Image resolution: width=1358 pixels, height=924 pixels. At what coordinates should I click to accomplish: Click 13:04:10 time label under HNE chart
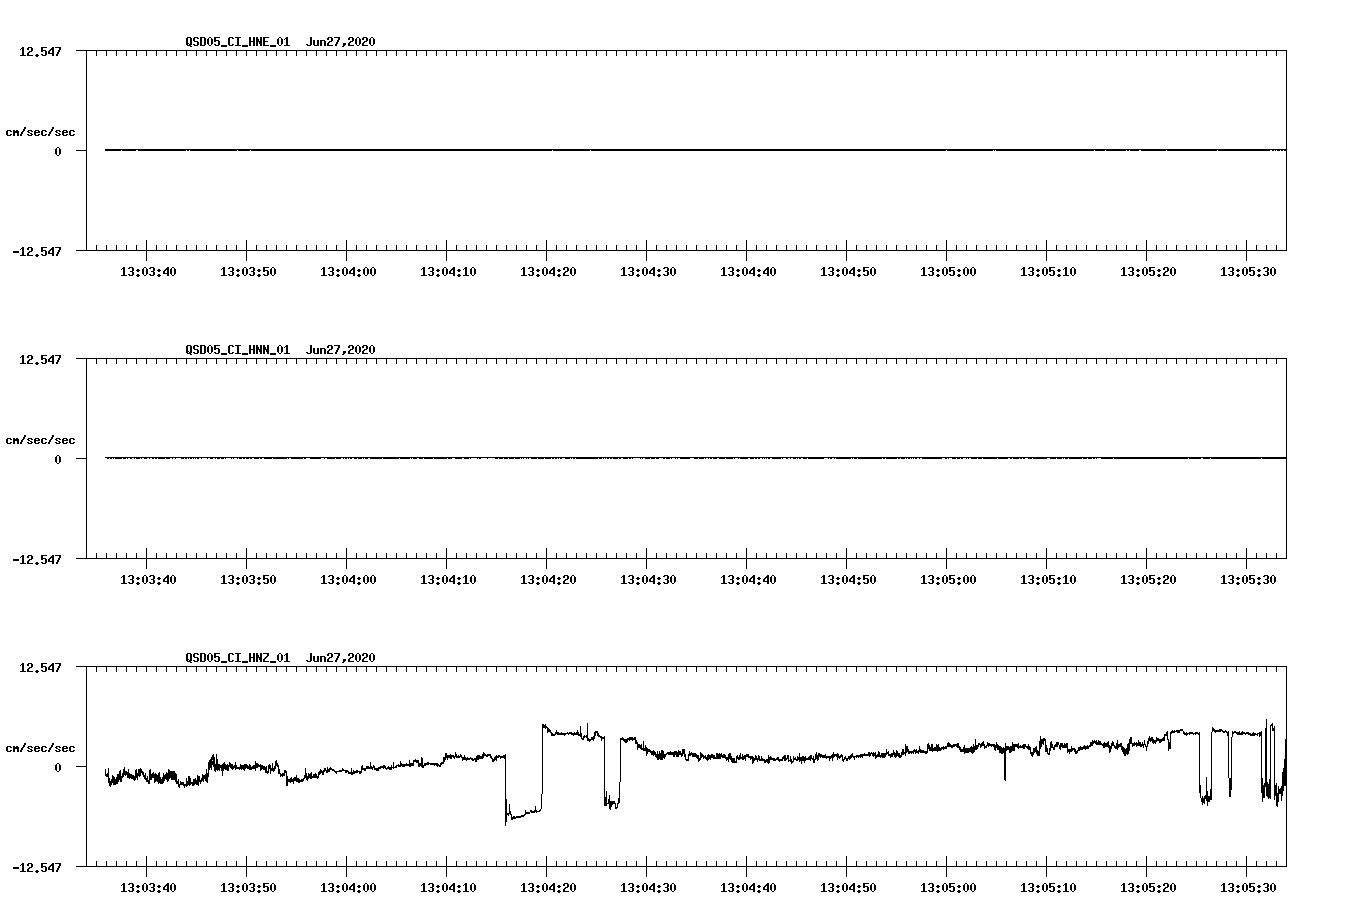point(448,271)
